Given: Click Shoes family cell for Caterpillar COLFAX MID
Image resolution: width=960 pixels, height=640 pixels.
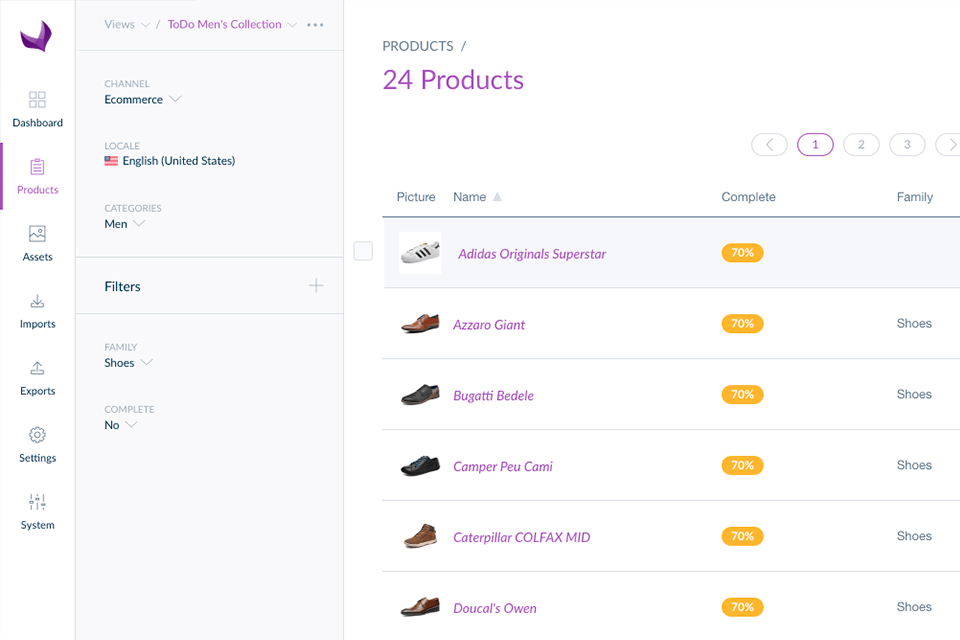Looking at the screenshot, I should tap(914, 536).
